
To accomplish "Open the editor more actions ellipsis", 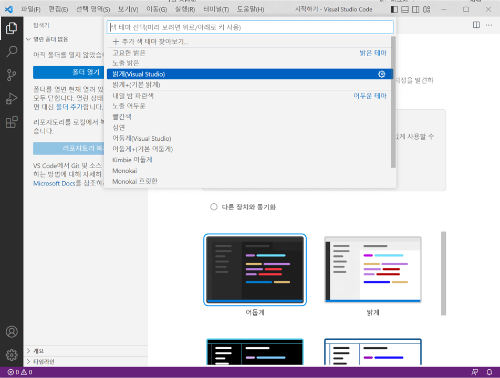I will [x=489, y=25].
